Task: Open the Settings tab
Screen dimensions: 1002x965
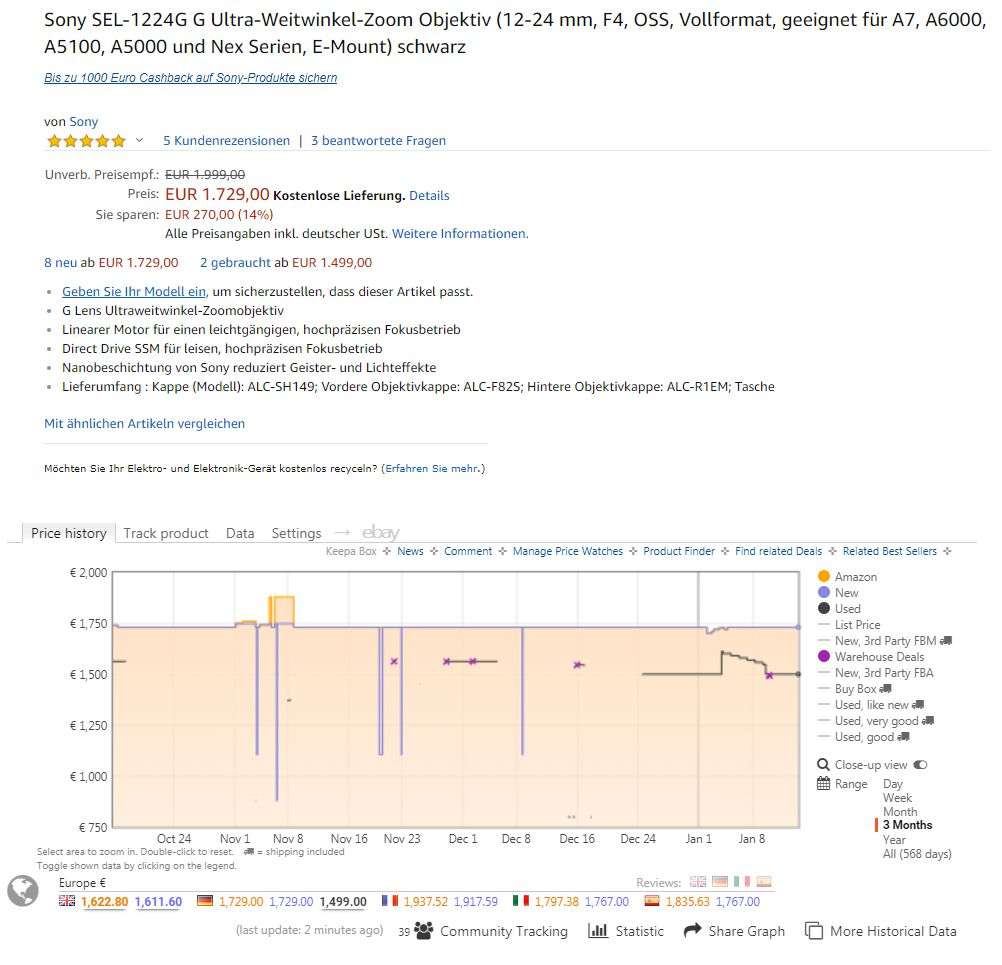Action: 296,534
